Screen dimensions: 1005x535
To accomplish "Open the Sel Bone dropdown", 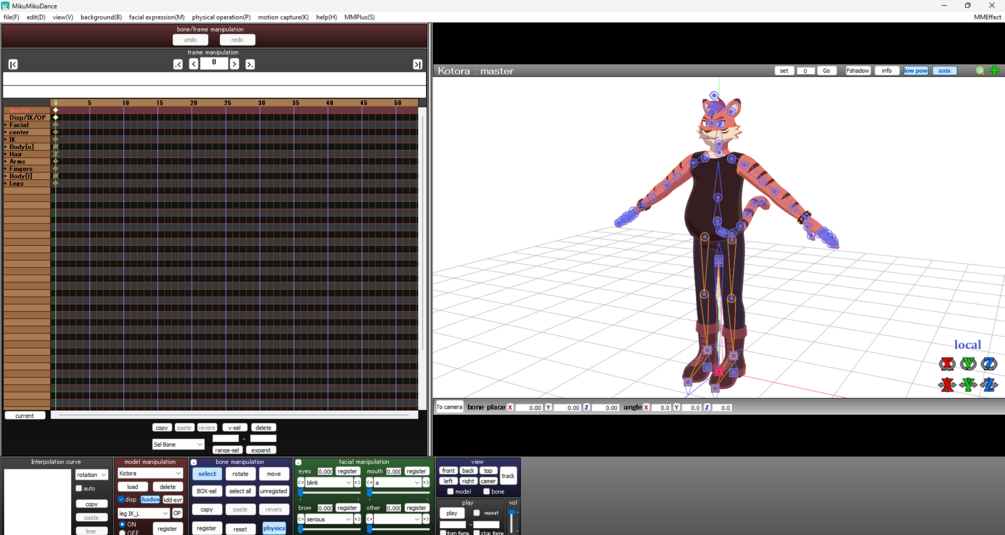I will pyautogui.click(x=178, y=444).
